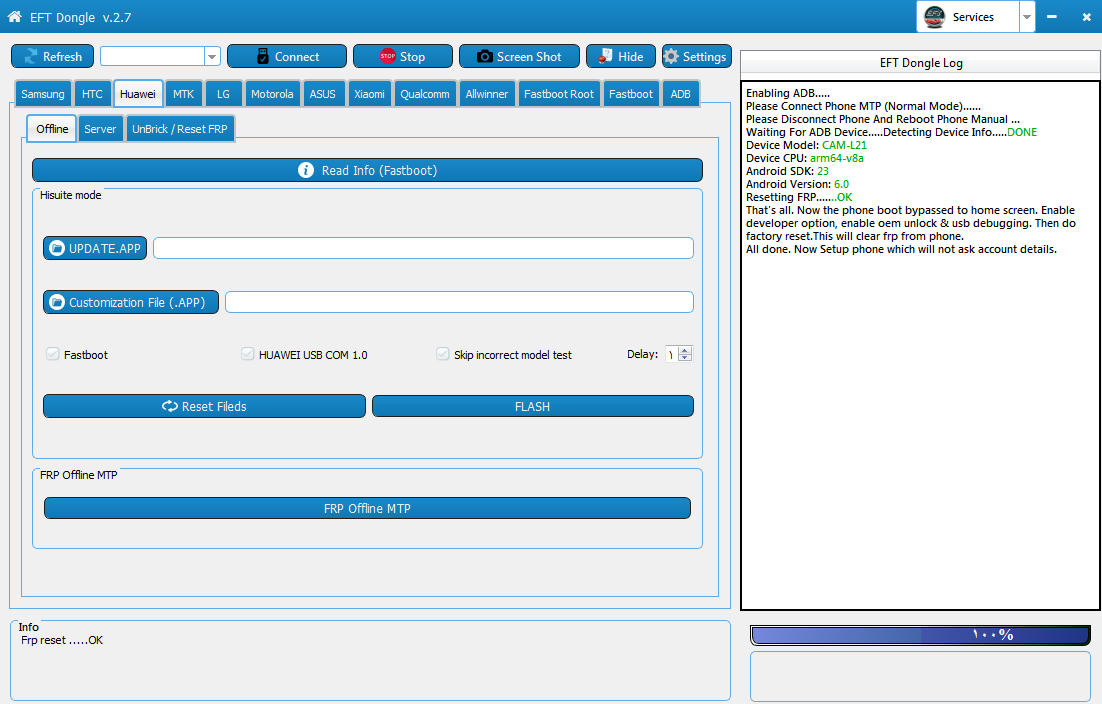The image size is (1102, 704).
Task: Click the Screen Shot button label
Action: click(x=529, y=56)
